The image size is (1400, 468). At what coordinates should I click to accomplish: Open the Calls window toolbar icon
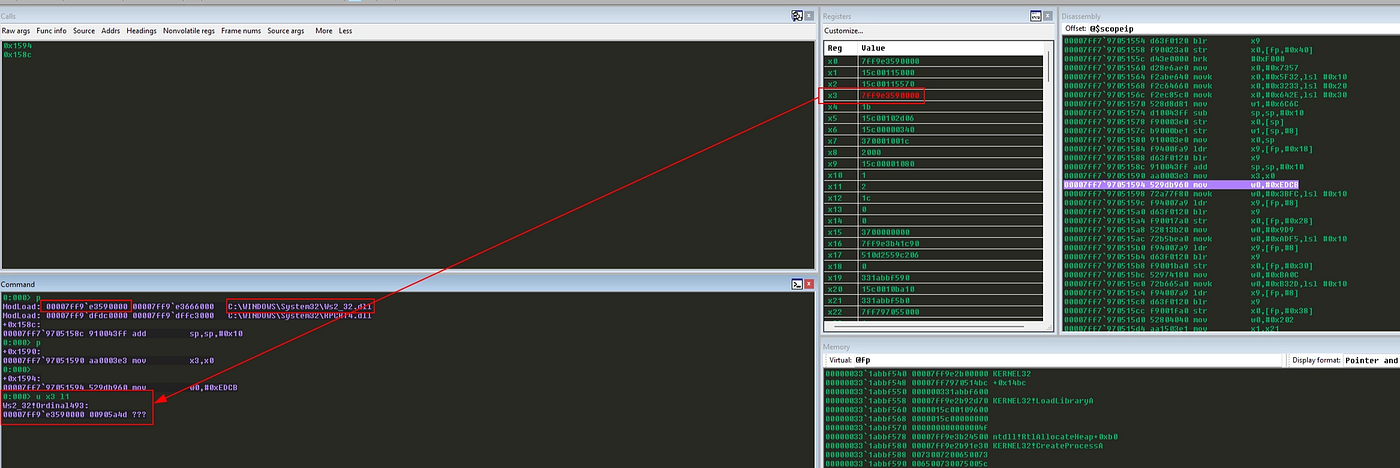796,16
